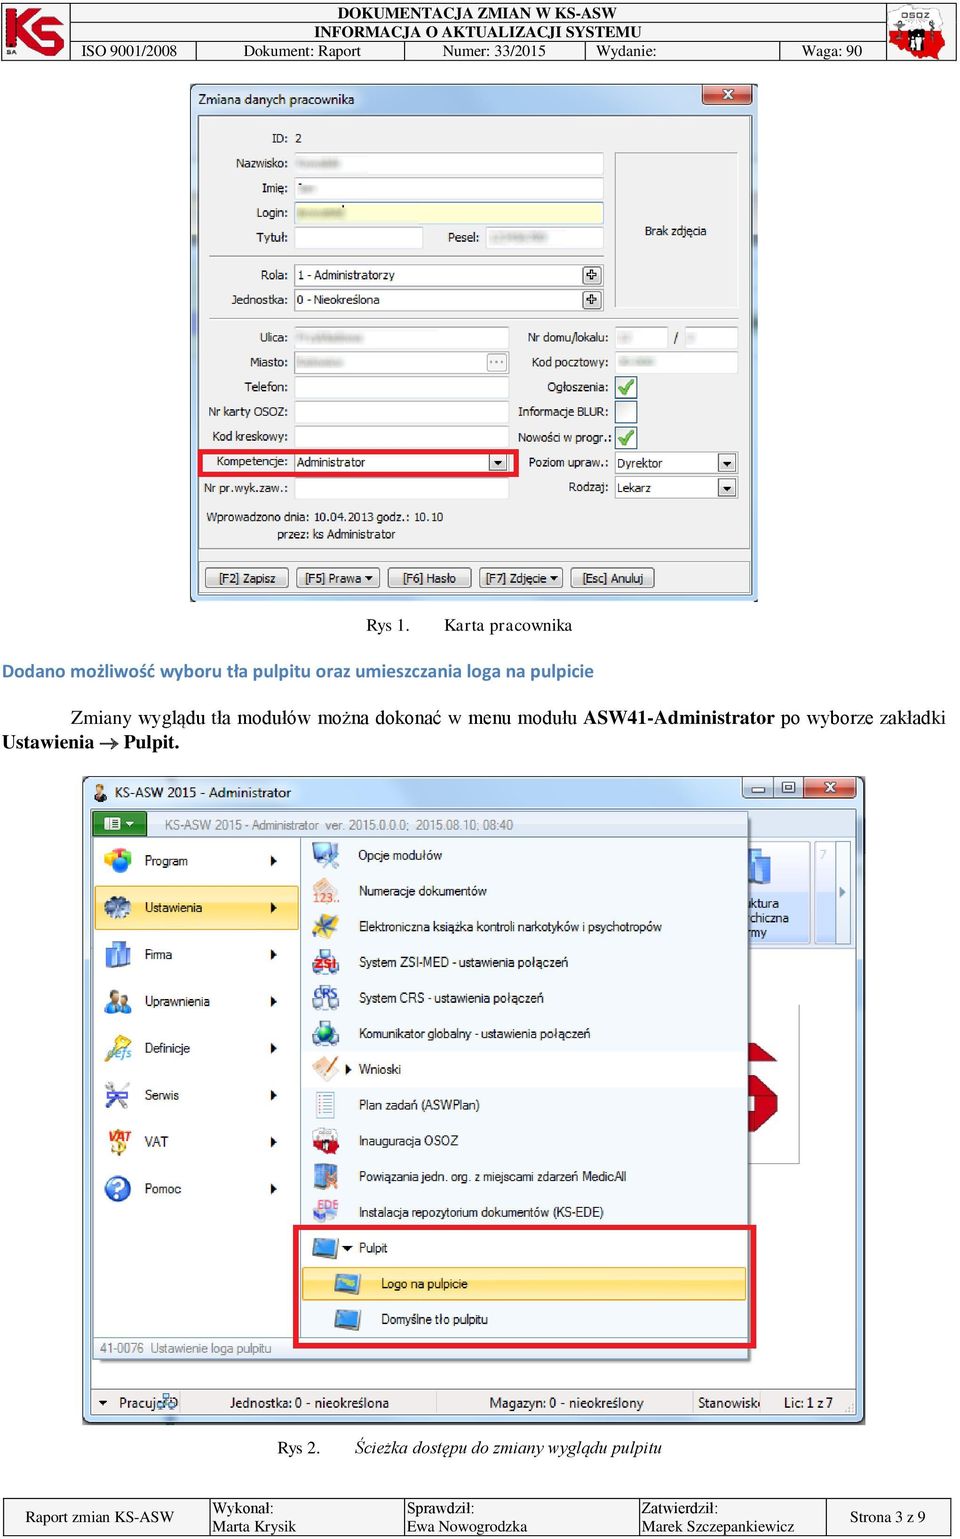The width and height of the screenshot is (960, 1539).
Task: Click the System CRS icon
Action: (325, 998)
